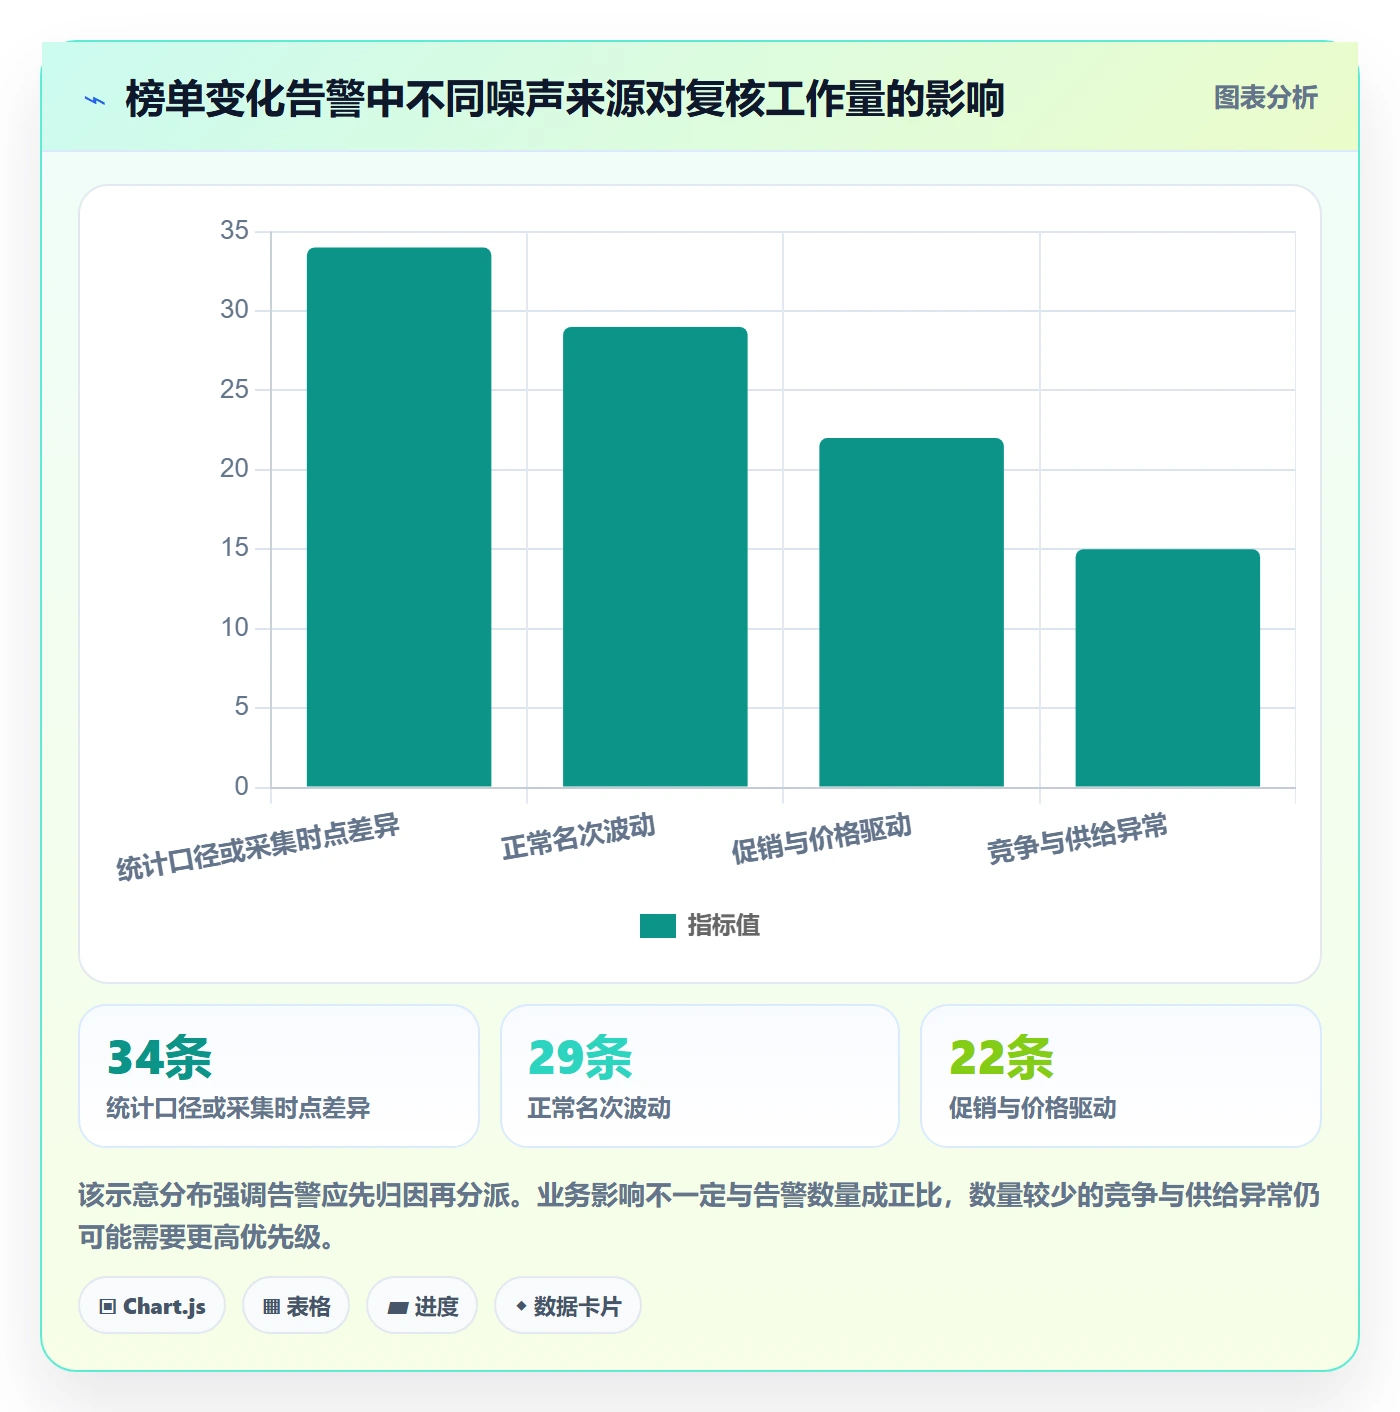Viewport: 1400px width, 1412px height.
Task: Click the x-axis label 统计口径或采集时点差异
Action: pyautogui.click(x=258, y=848)
